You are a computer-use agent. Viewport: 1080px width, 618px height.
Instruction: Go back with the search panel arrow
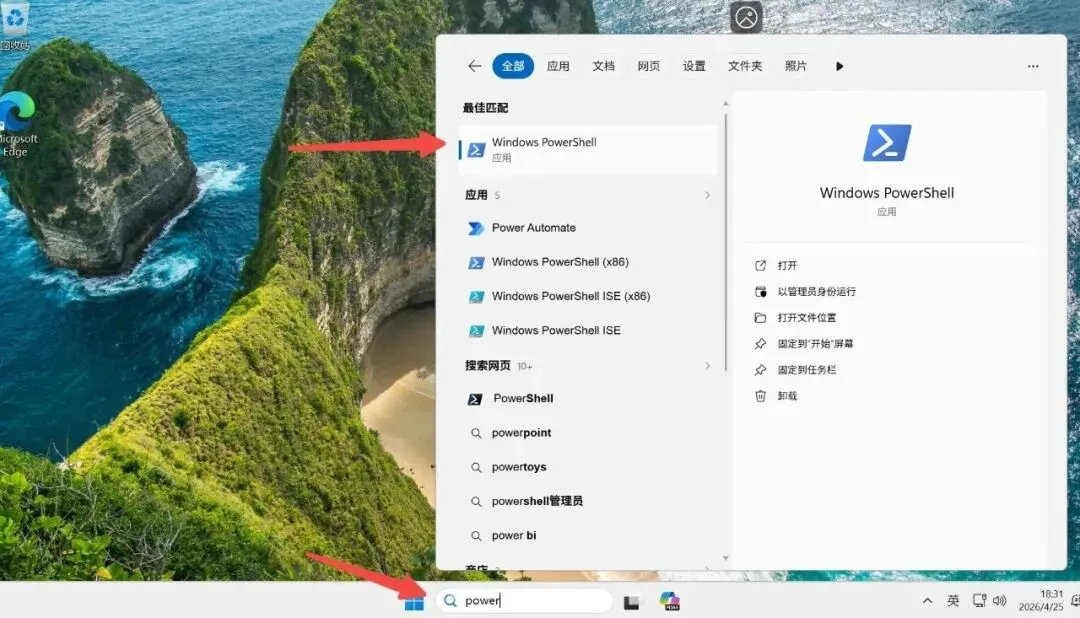click(475, 66)
